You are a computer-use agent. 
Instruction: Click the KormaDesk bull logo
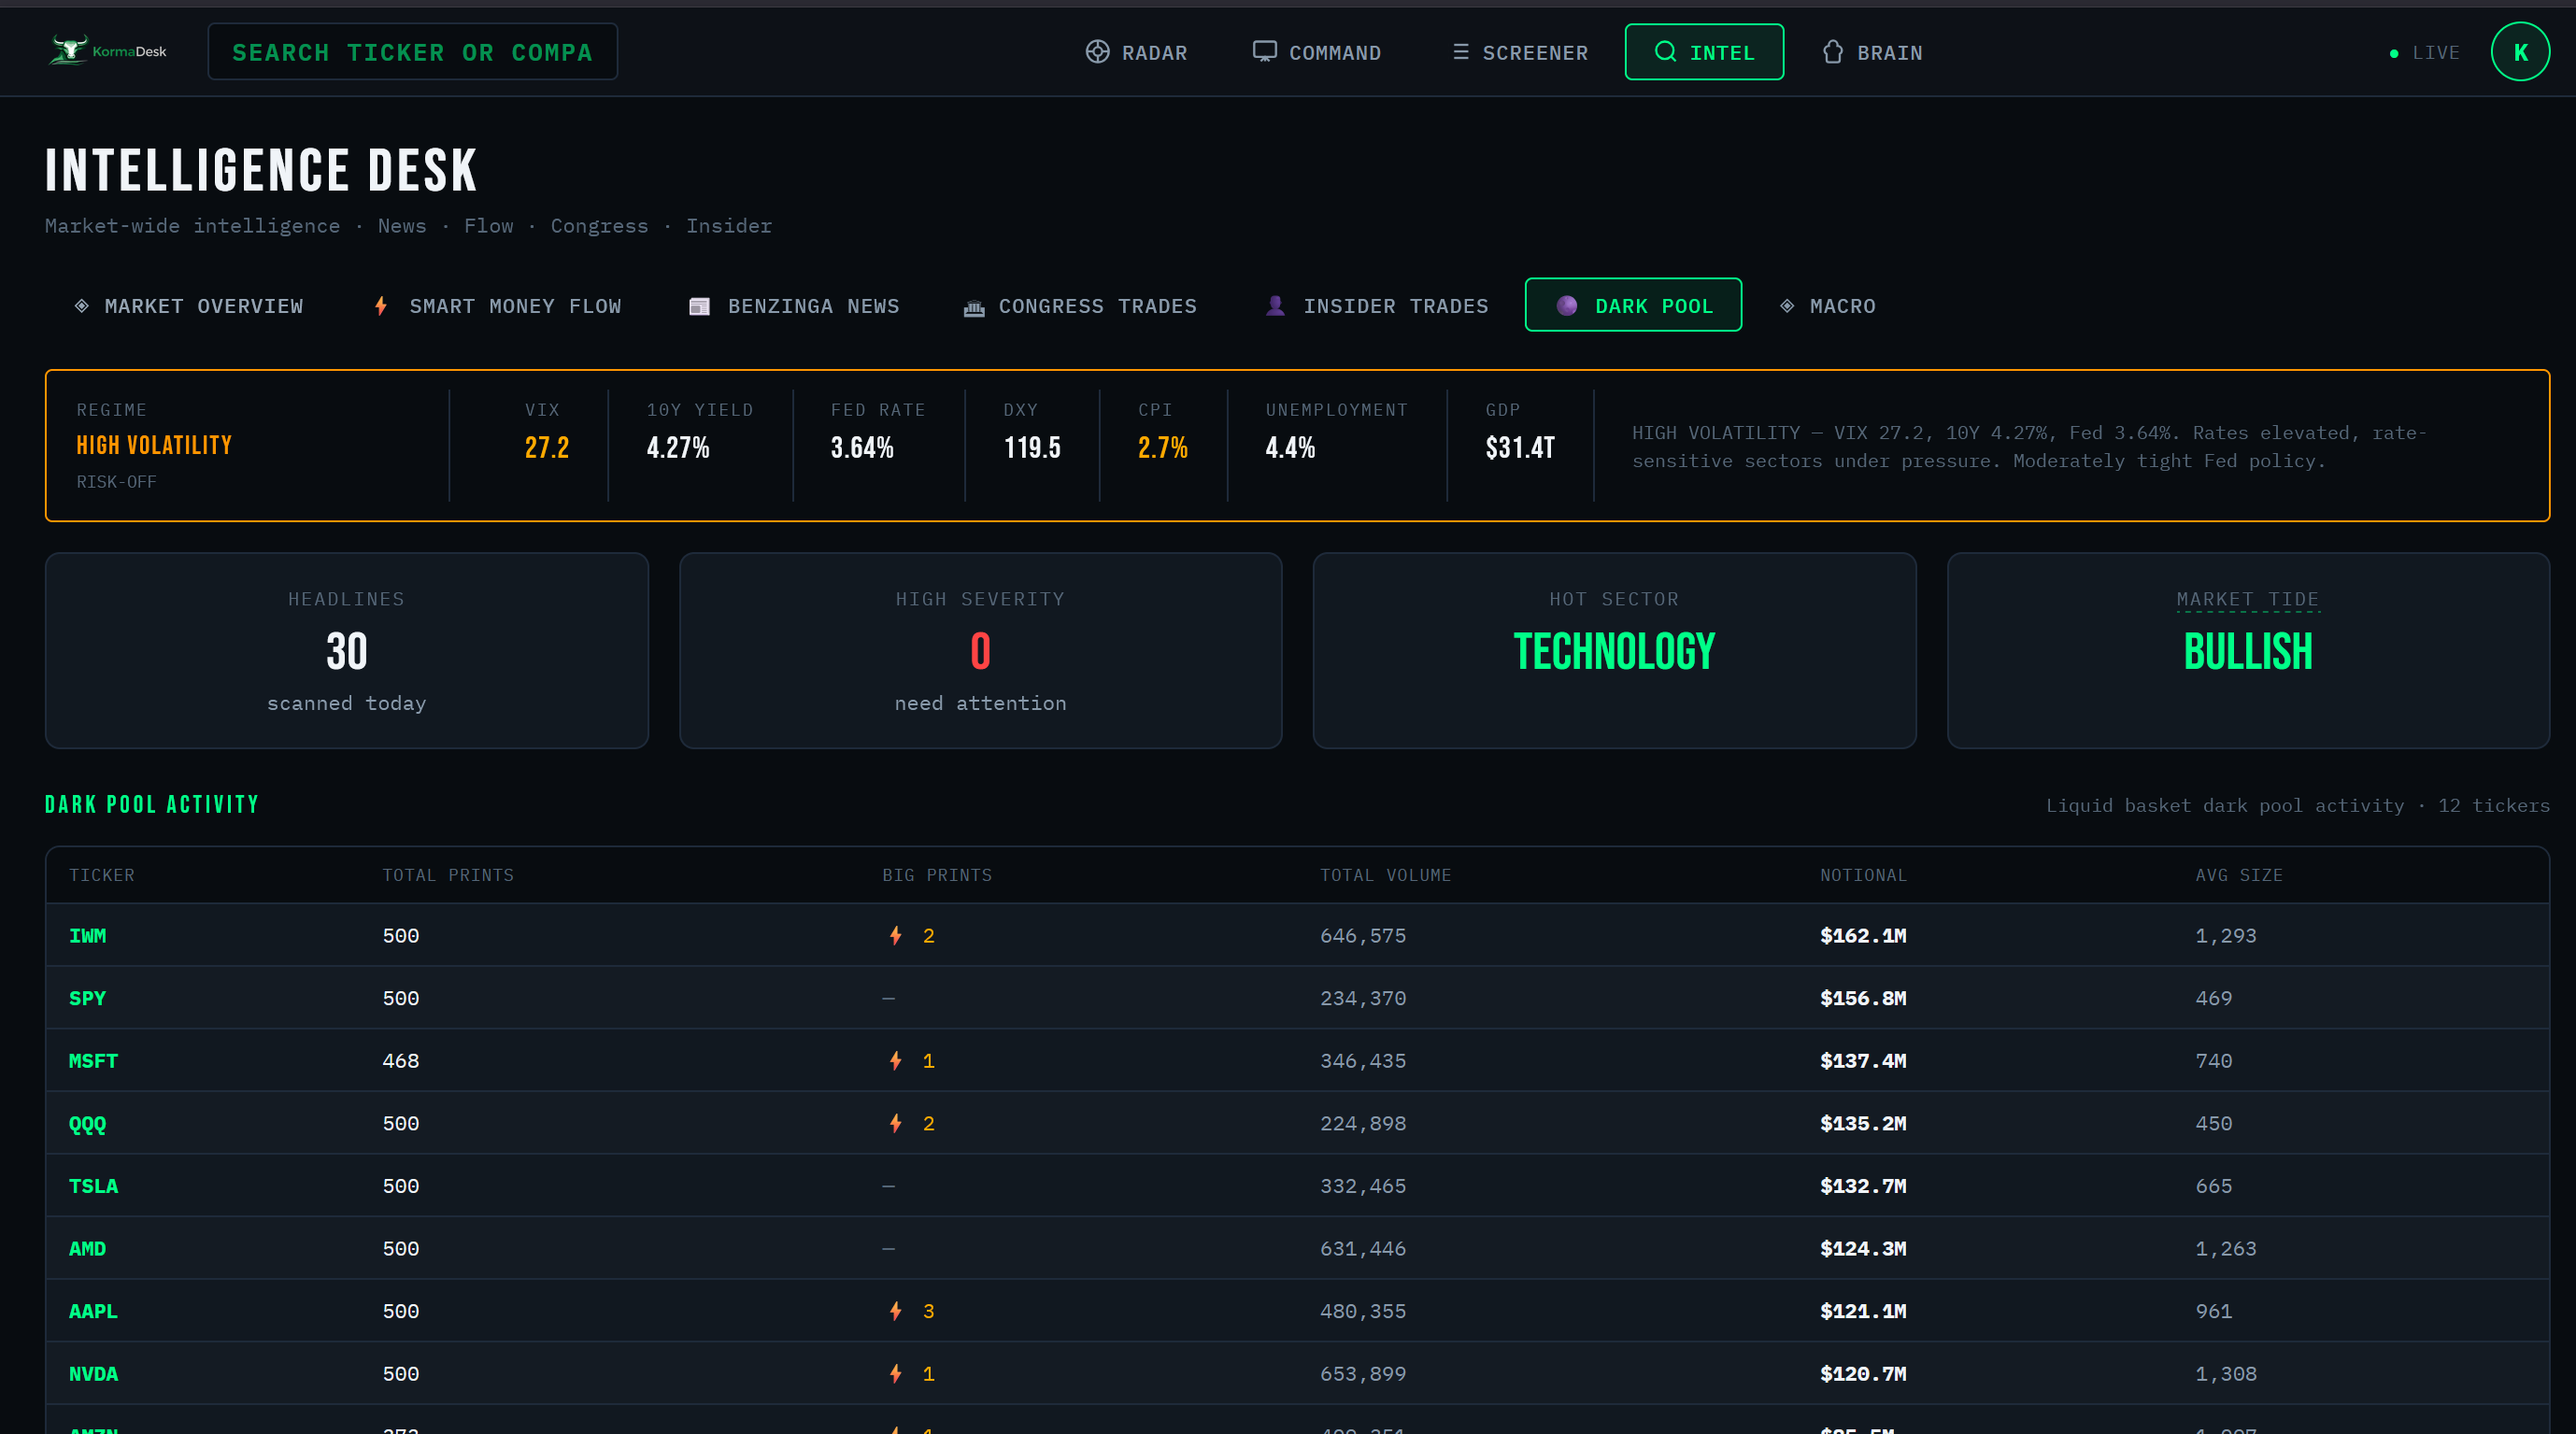[69, 50]
